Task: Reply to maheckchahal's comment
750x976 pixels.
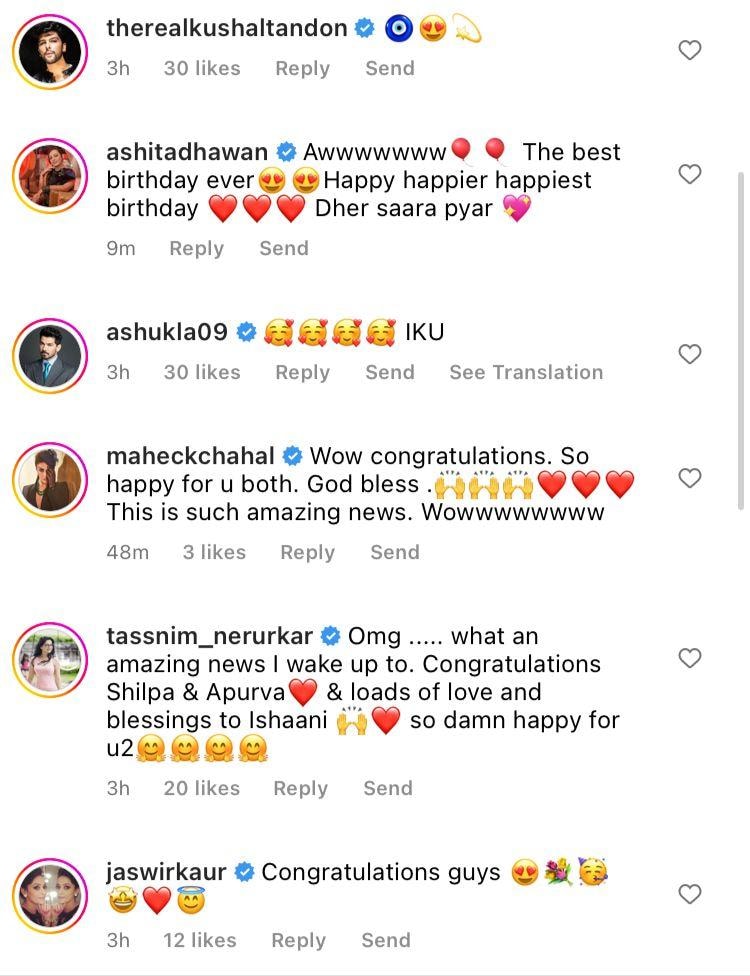Action: [307, 552]
